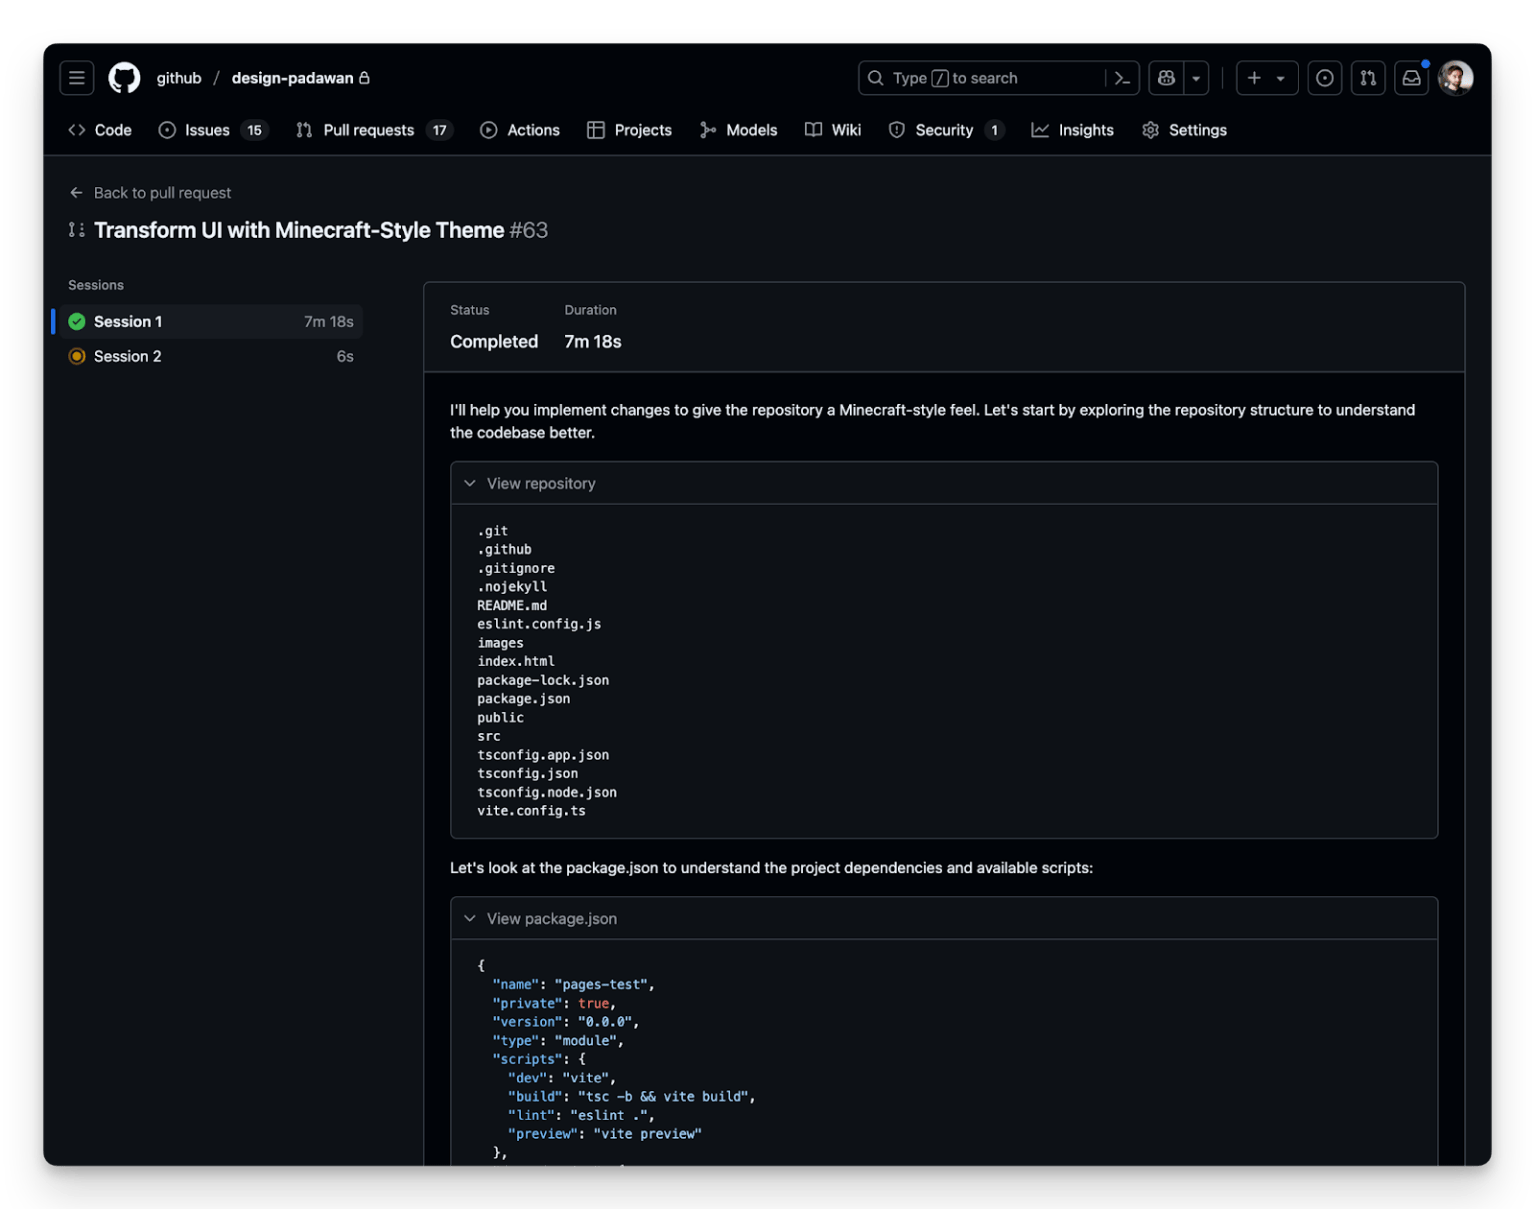Click inside the search field
The image size is (1535, 1209).
[x=990, y=77]
